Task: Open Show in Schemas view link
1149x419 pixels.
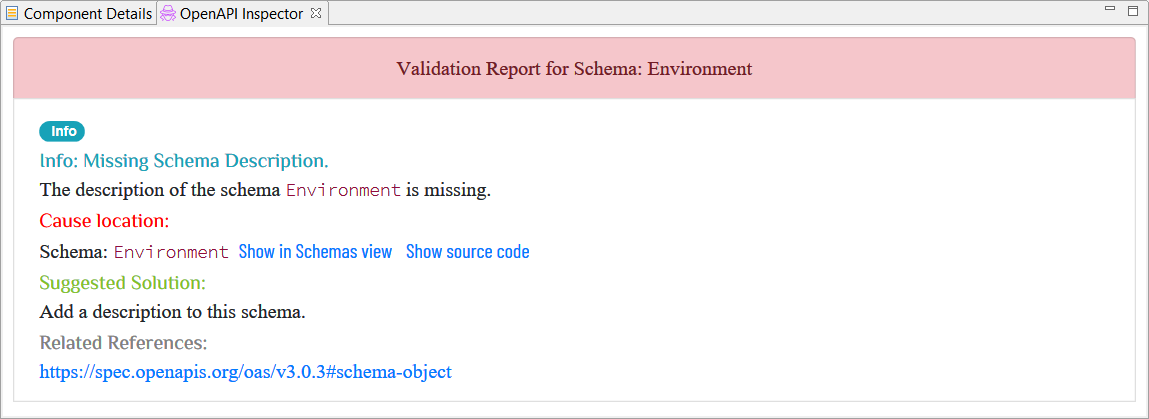Action: click(316, 252)
